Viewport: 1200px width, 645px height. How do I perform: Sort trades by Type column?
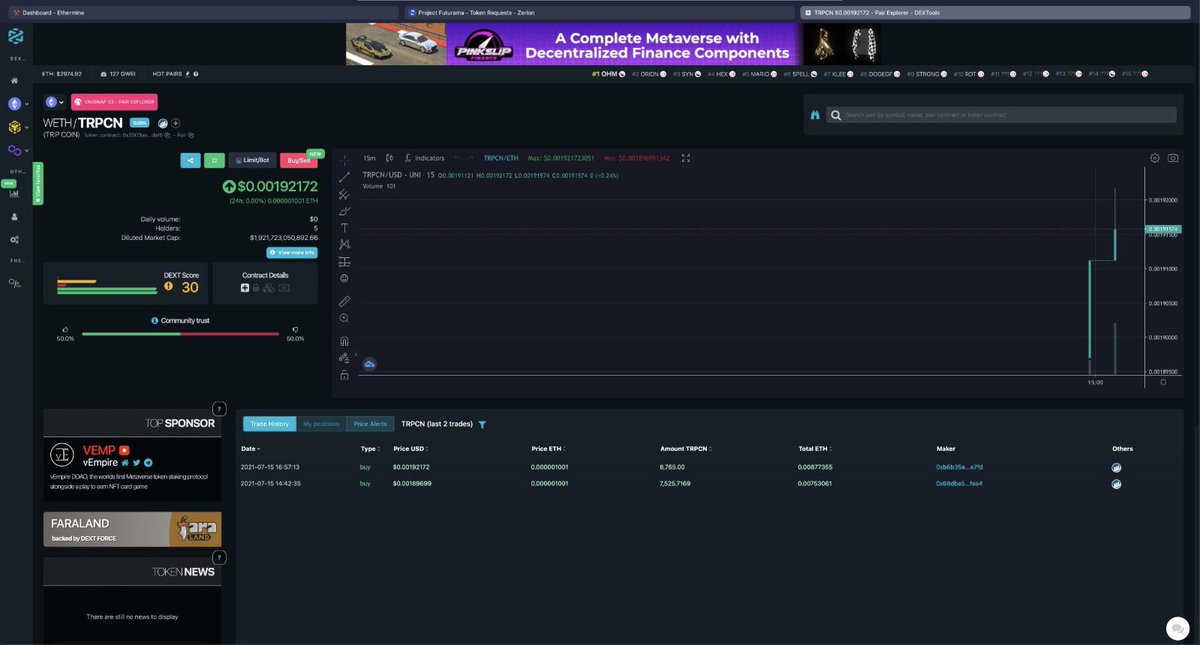pyautogui.click(x=369, y=449)
